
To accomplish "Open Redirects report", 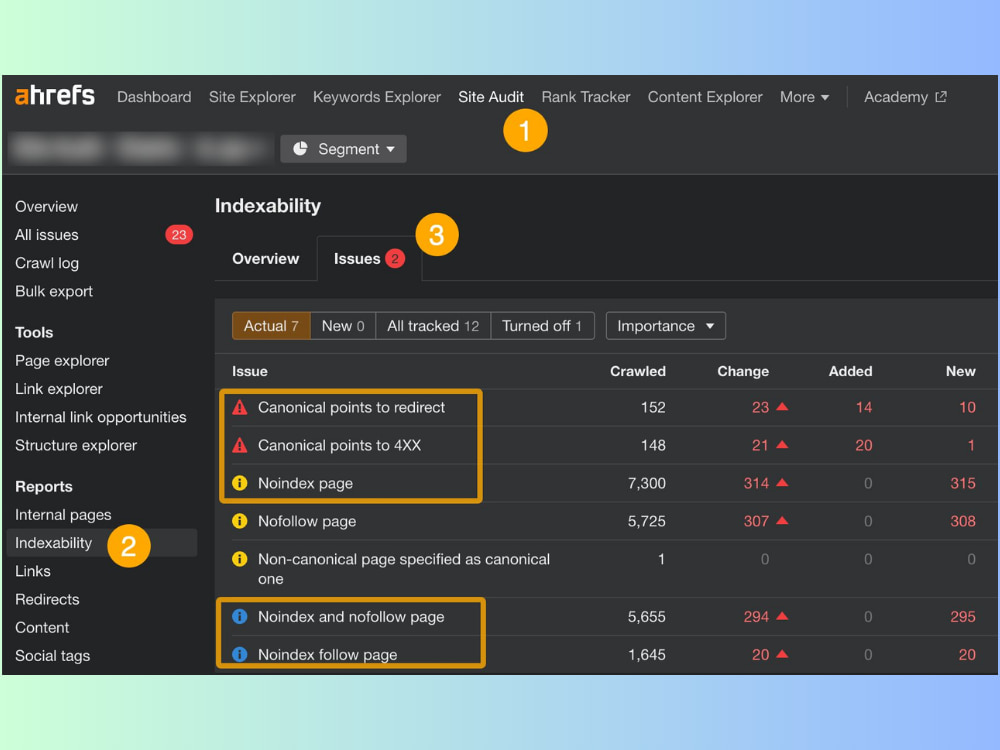I will pyautogui.click(x=47, y=599).
